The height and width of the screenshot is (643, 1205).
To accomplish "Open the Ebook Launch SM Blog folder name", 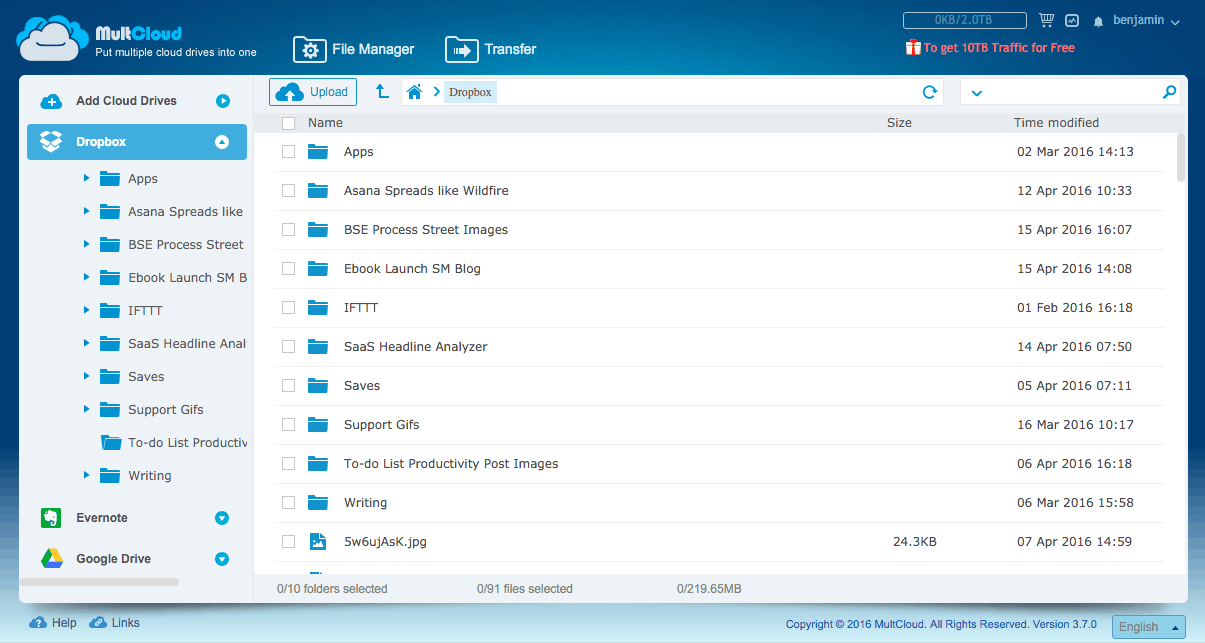I will [x=412, y=269].
